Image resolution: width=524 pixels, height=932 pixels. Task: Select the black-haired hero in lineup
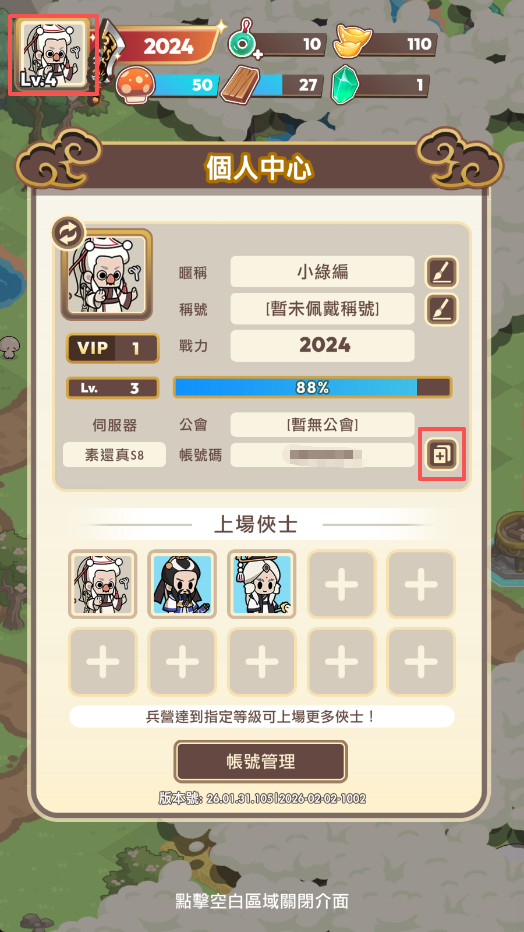click(182, 584)
